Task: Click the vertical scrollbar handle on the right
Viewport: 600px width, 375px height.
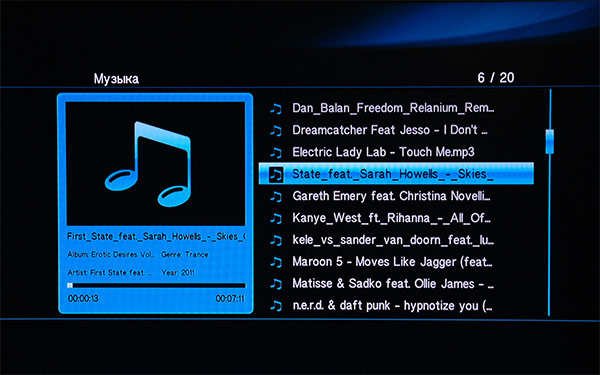Action: pyautogui.click(x=549, y=142)
